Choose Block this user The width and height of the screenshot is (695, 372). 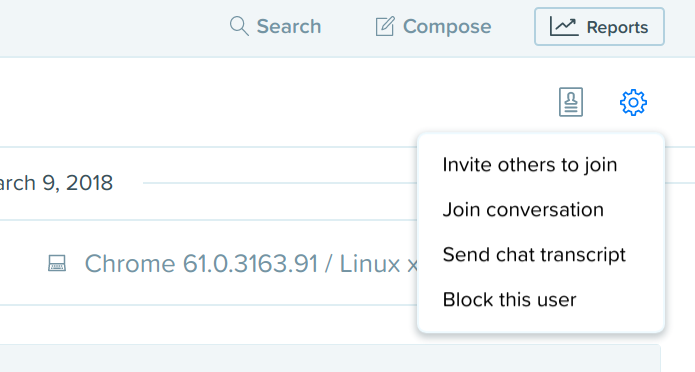pyautogui.click(x=509, y=299)
